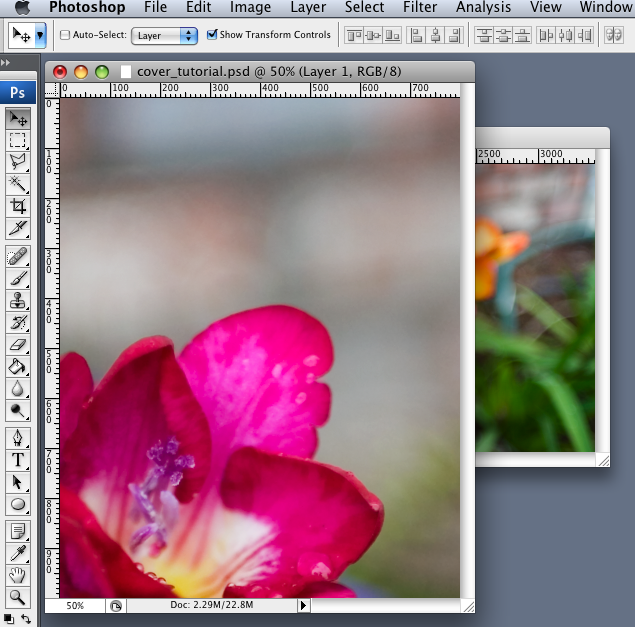Click Distribute top edges button
The image size is (635, 627).
[x=484, y=36]
